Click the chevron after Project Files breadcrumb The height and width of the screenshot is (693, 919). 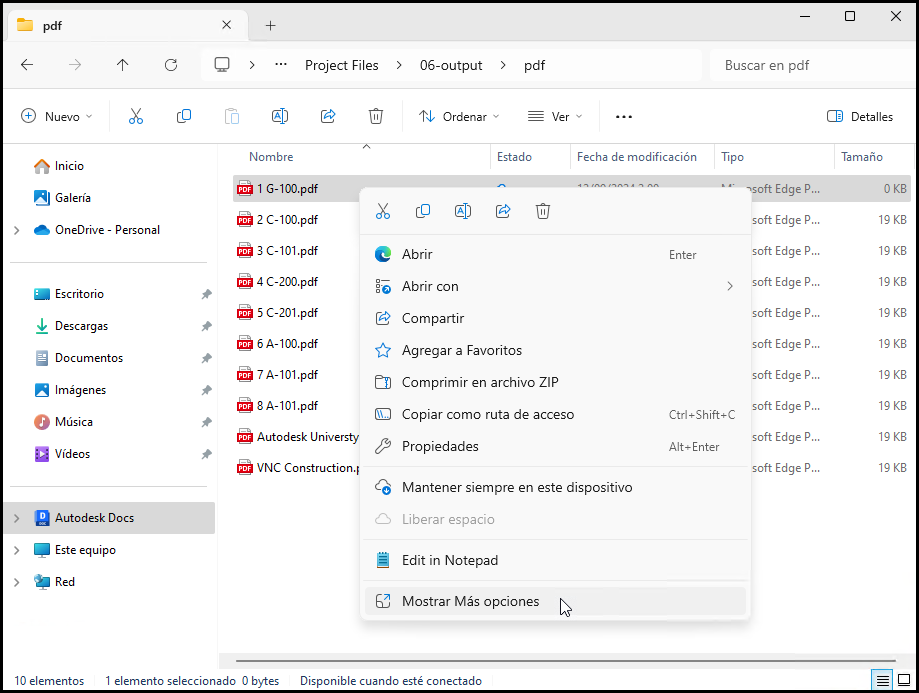(399, 65)
